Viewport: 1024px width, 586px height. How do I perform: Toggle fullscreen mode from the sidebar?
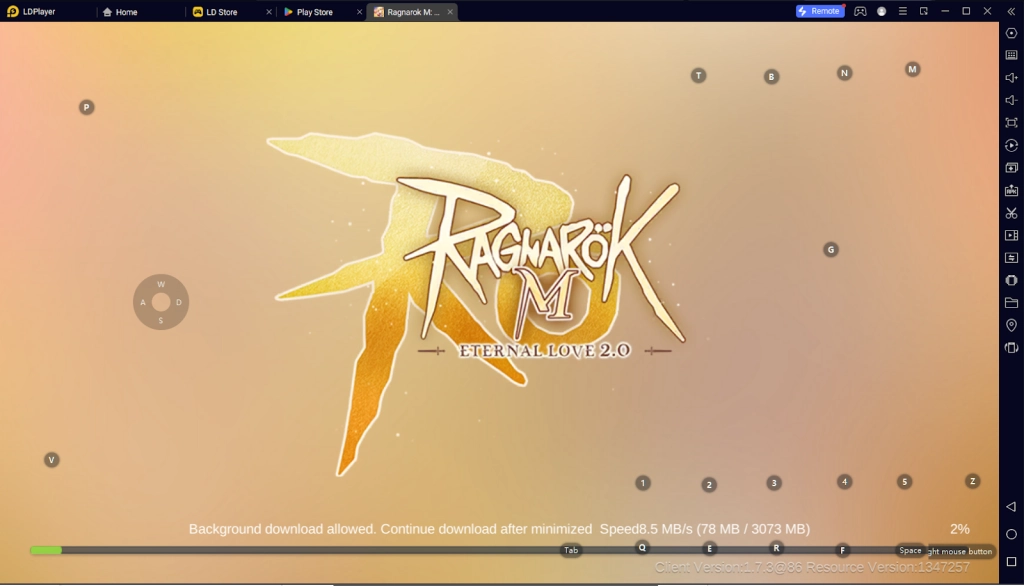pyautogui.click(x=1011, y=123)
